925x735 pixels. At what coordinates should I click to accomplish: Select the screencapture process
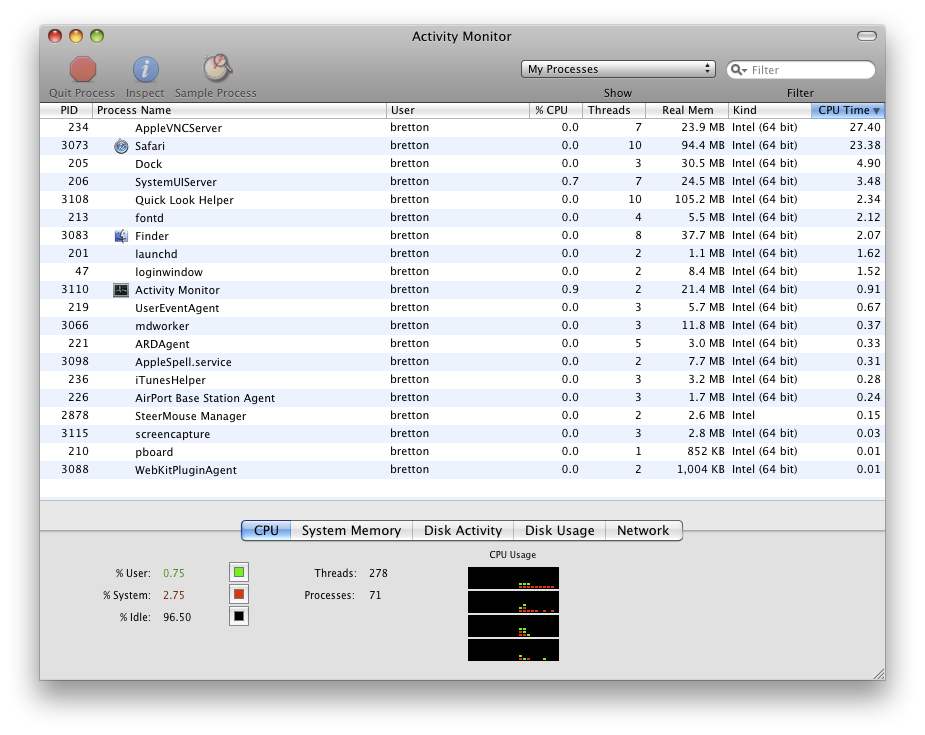tap(462, 434)
